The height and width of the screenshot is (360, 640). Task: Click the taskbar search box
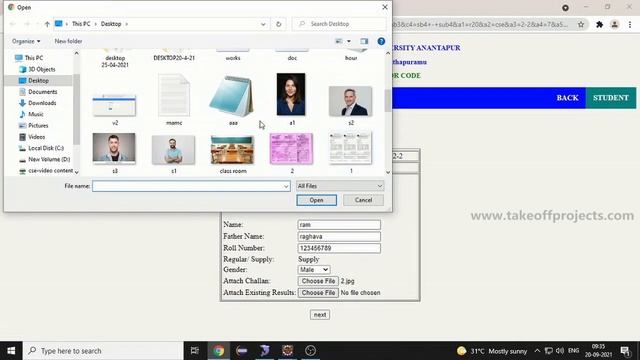point(103,351)
